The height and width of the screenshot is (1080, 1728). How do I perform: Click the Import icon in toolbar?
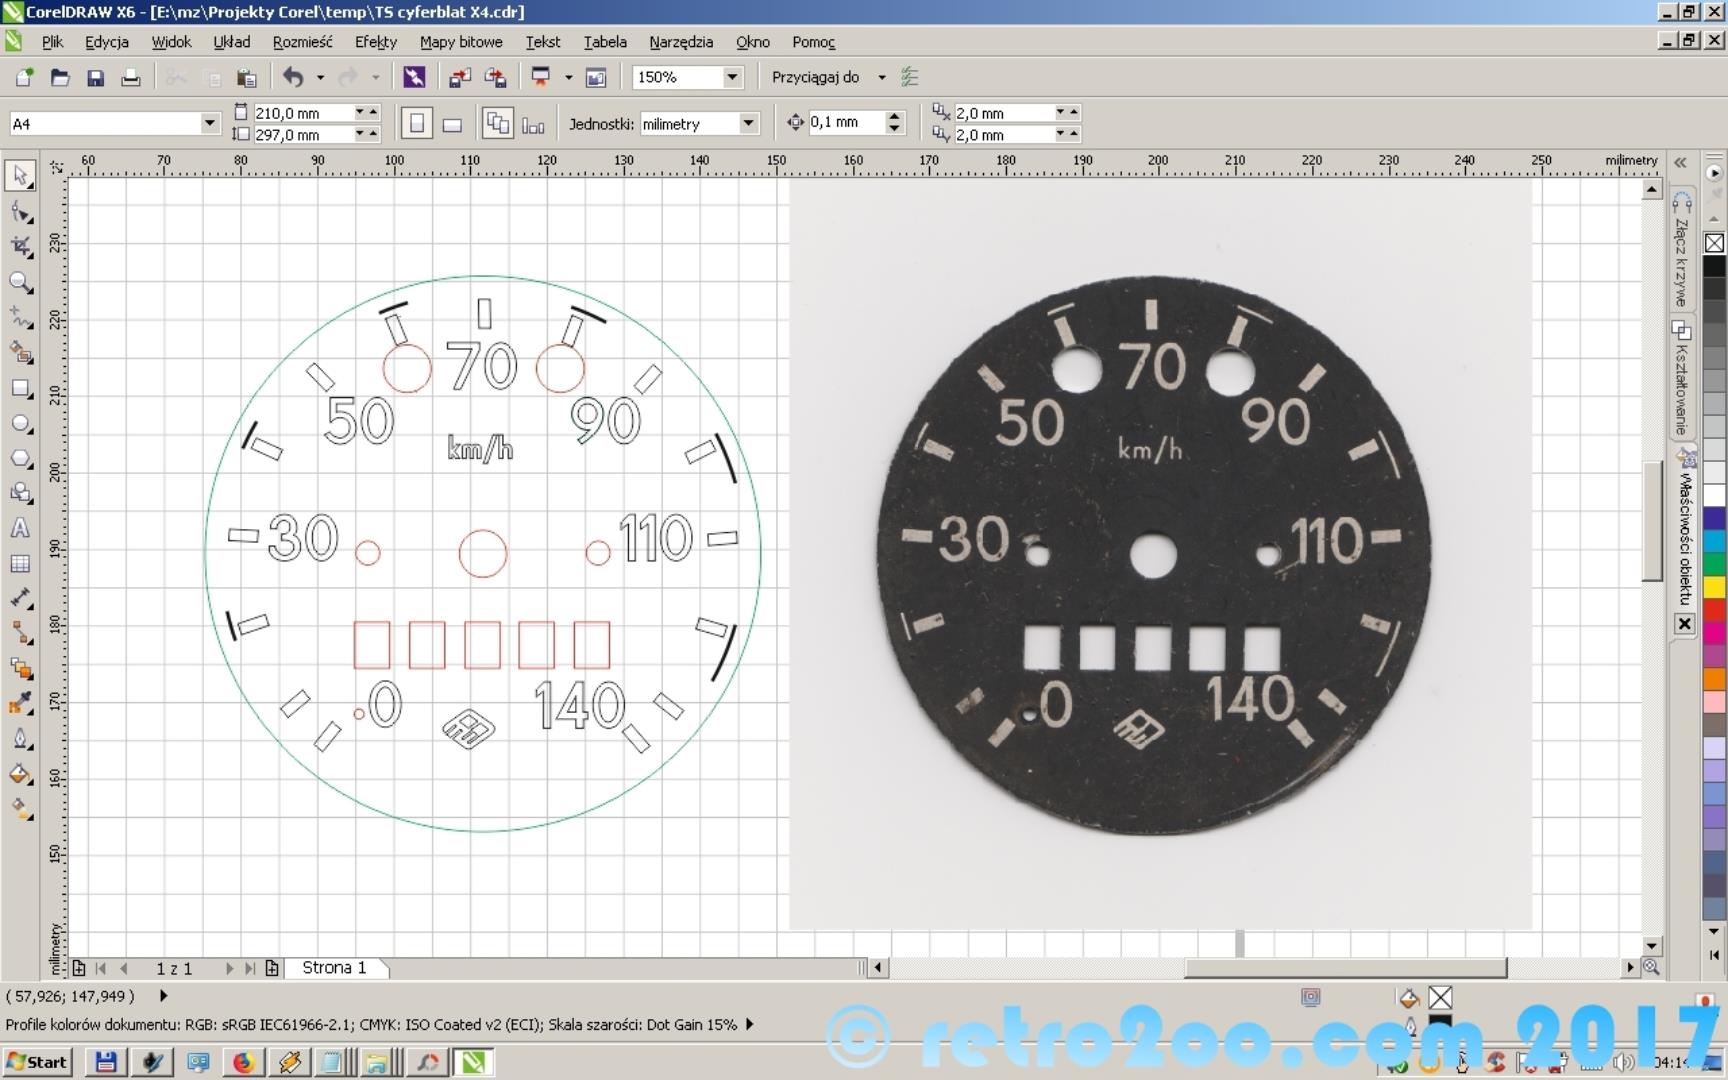tap(460, 78)
